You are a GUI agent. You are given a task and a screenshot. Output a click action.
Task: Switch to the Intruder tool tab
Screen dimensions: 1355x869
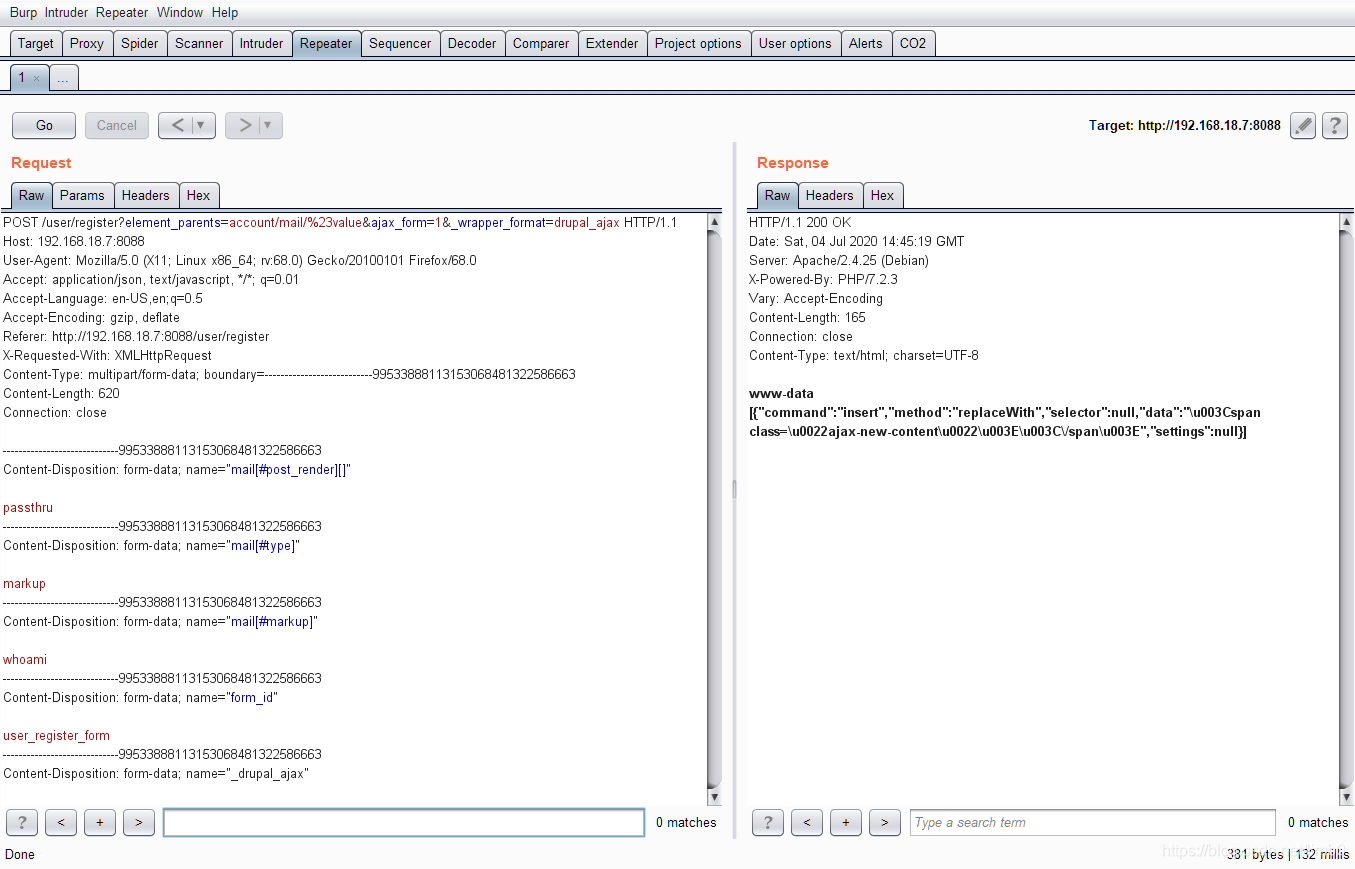point(261,43)
